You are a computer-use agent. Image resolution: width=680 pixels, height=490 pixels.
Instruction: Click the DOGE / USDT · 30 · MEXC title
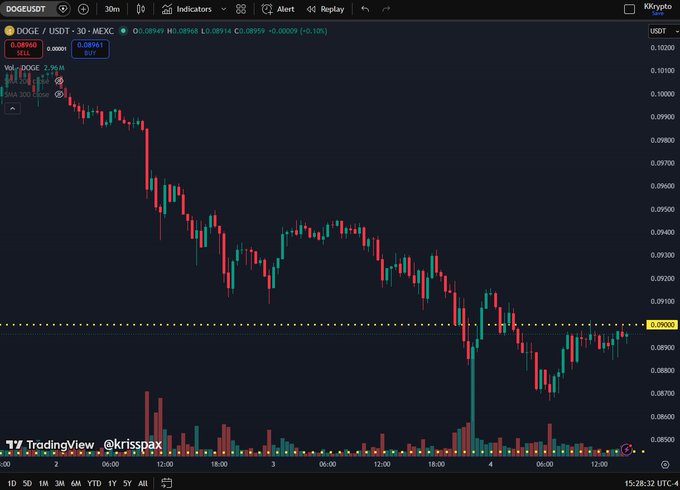(65, 31)
